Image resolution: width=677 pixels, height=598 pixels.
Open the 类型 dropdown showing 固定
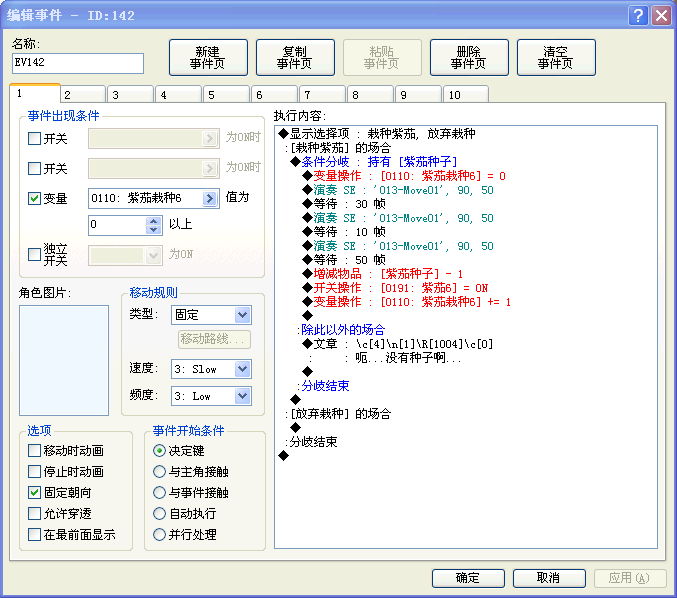tap(243, 315)
